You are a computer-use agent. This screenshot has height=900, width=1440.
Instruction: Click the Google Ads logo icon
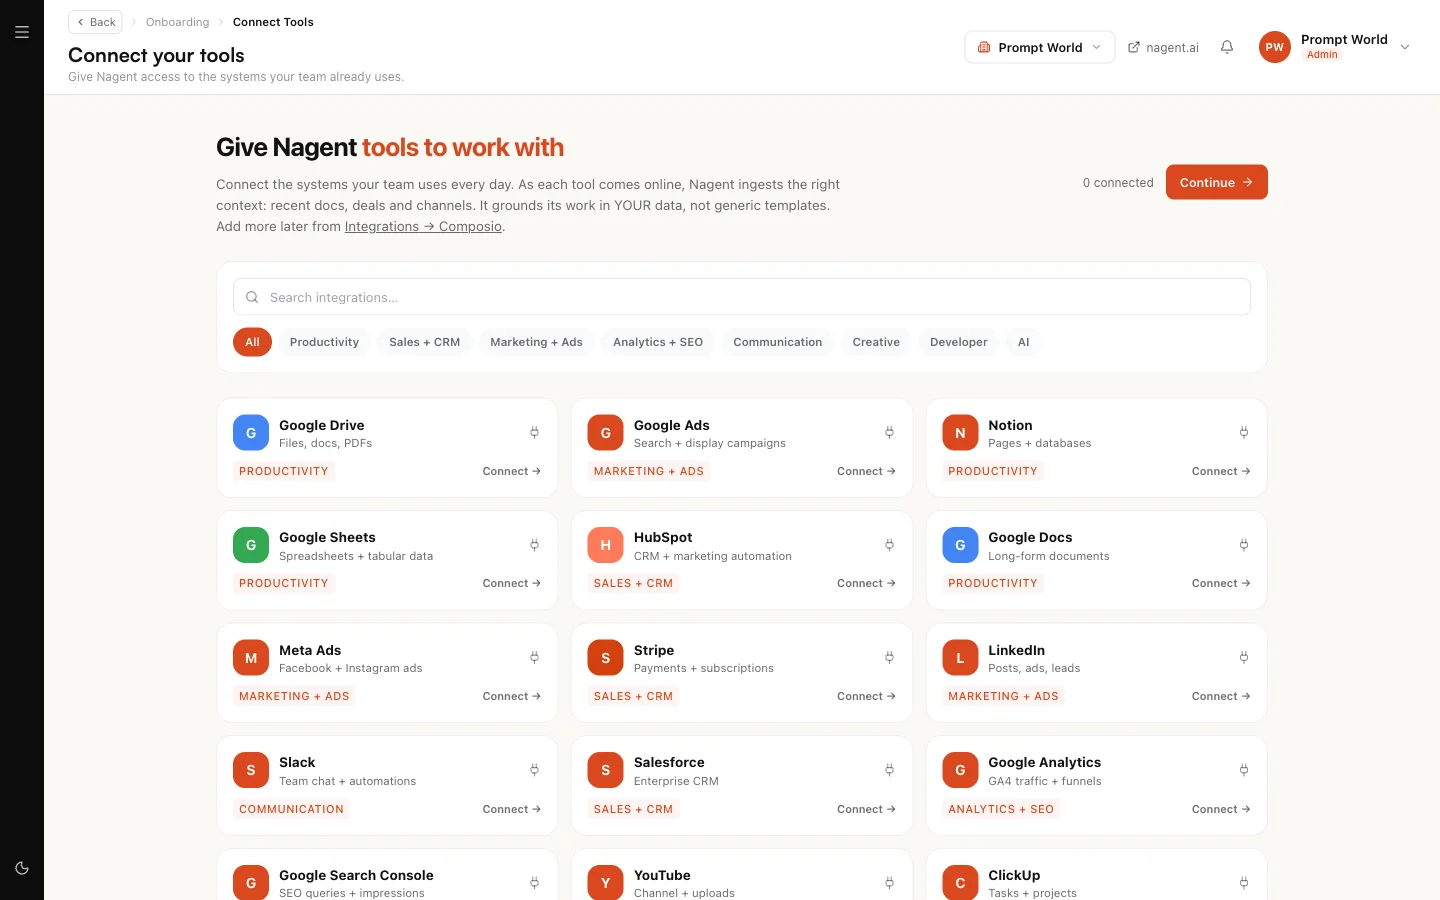(x=605, y=433)
